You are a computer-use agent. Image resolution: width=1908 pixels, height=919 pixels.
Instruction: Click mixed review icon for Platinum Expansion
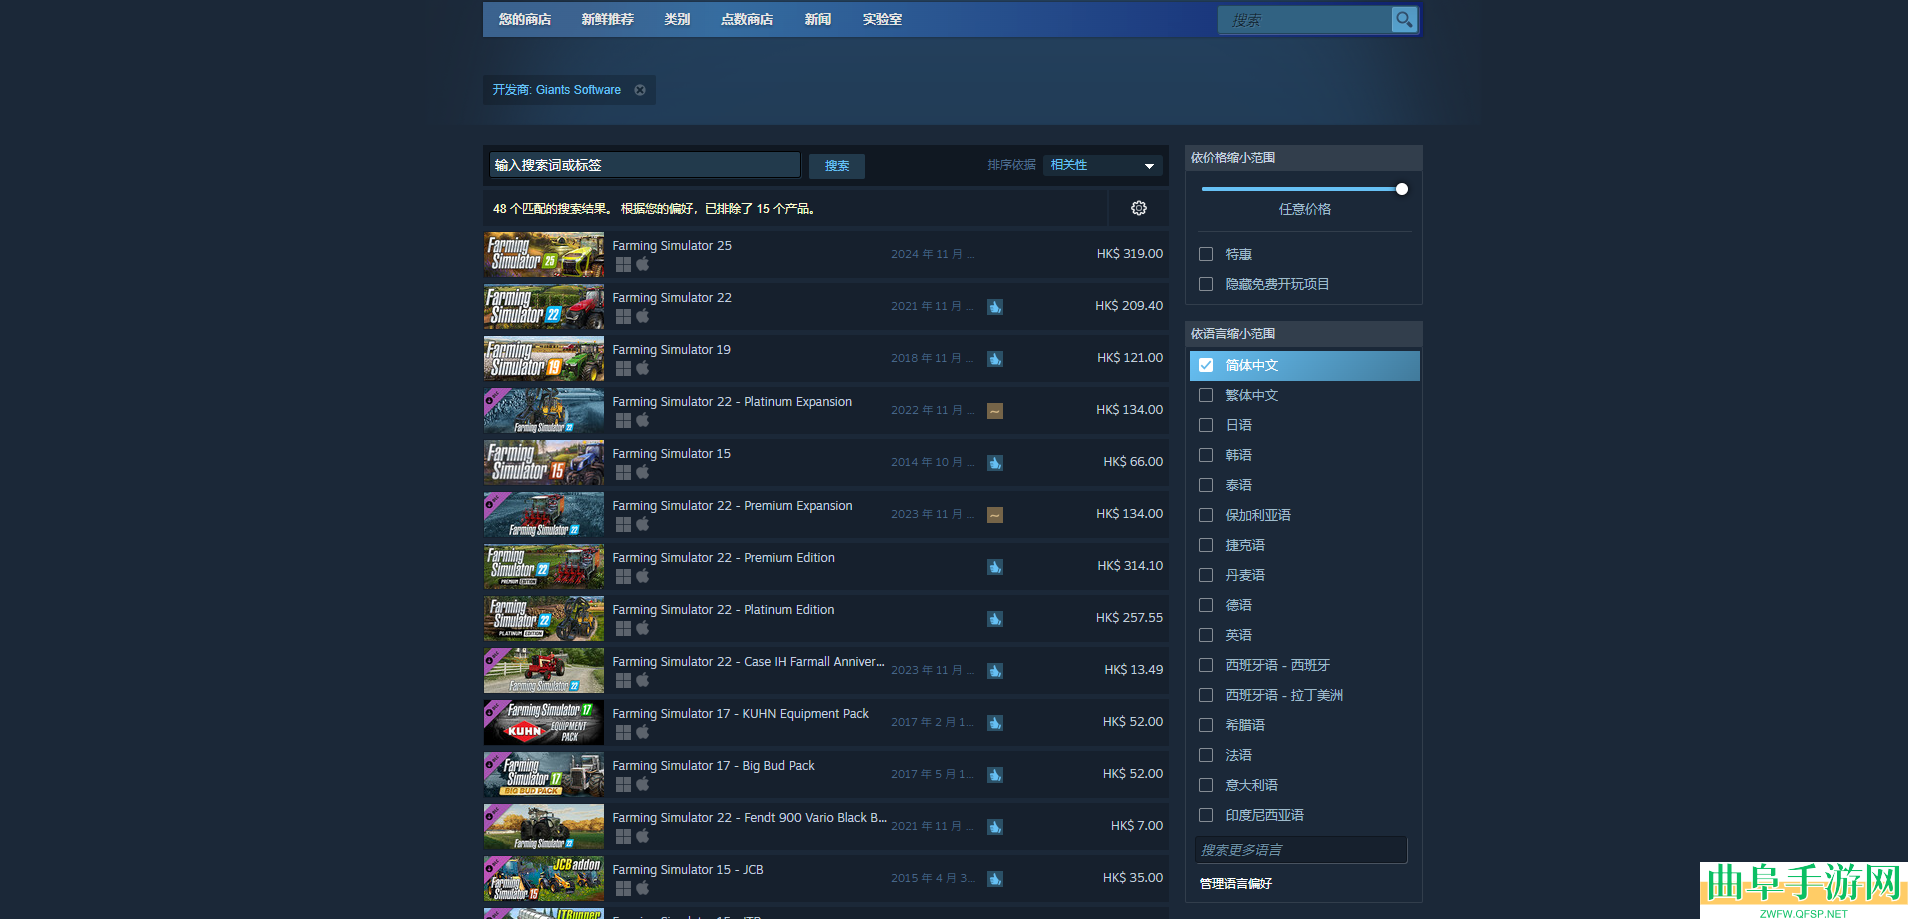[x=994, y=411]
